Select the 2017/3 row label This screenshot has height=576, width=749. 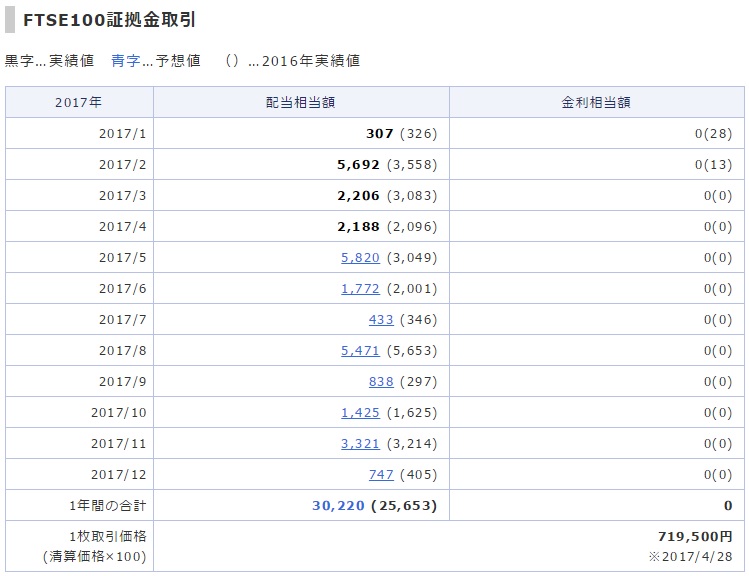[x=122, y=196]
